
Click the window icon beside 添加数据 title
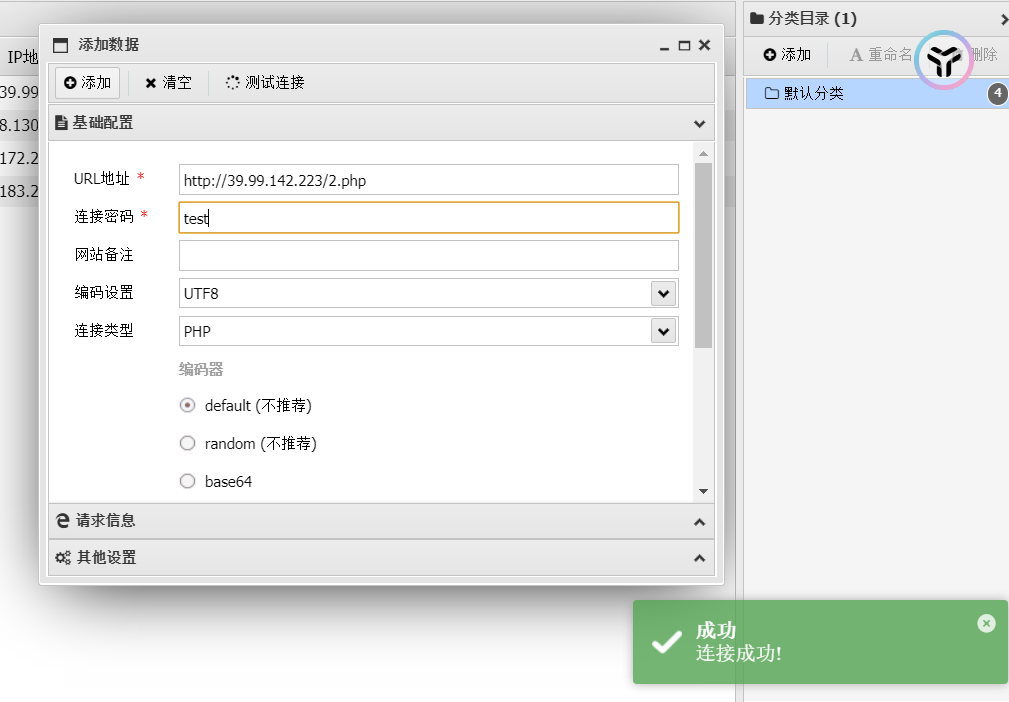[x=60, y=45]
